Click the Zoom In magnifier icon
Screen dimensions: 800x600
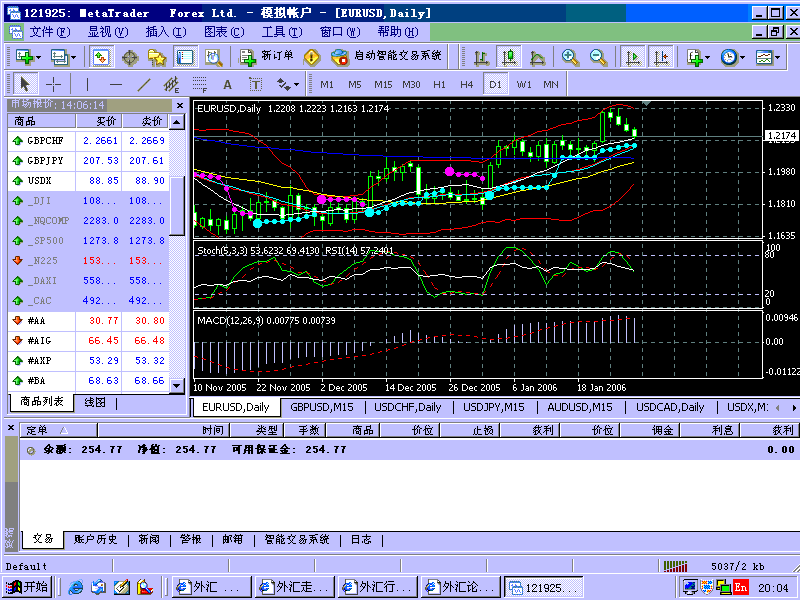(x=570, y=57)
